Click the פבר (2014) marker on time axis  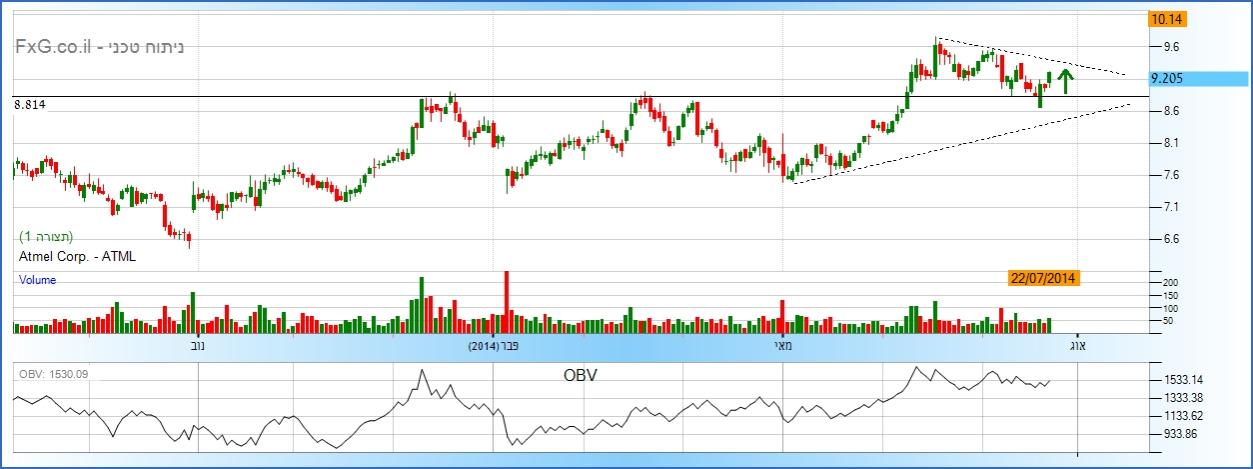tap(500, 347)
